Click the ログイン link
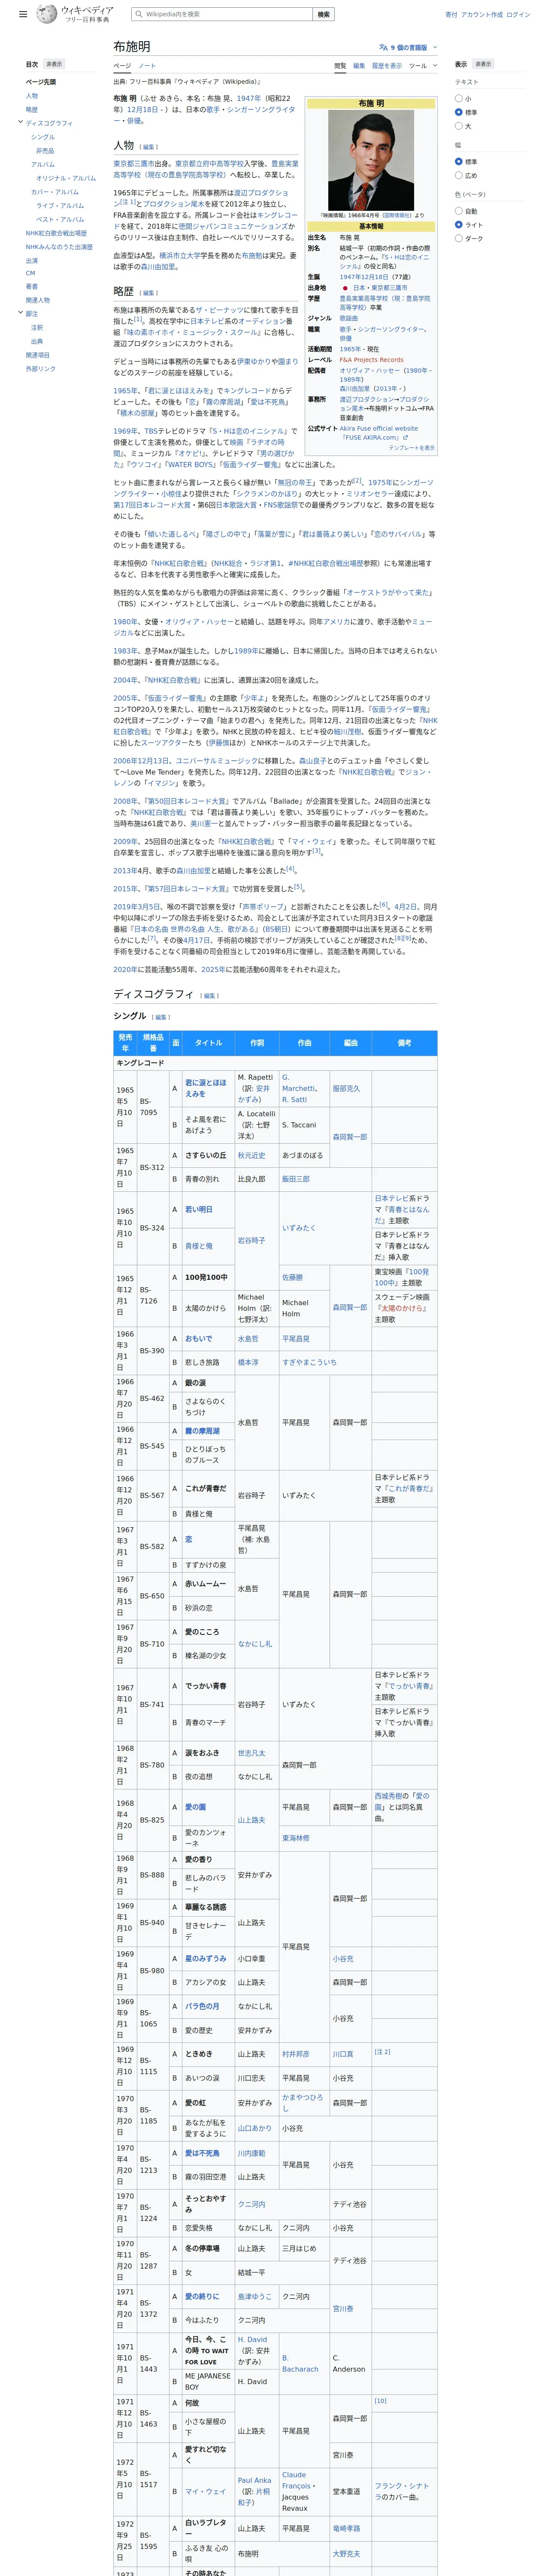 (x=518, y=14)
